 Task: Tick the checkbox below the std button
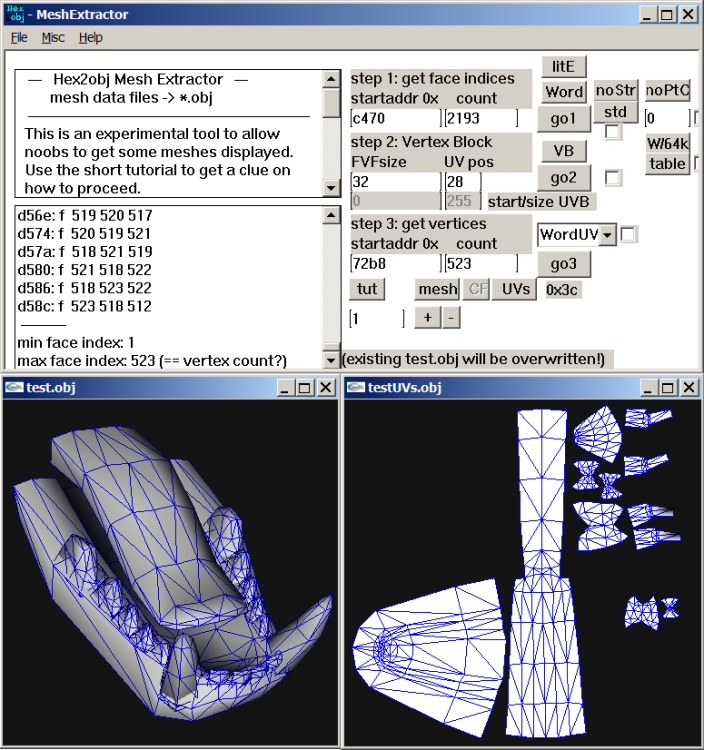pos(613,132)
